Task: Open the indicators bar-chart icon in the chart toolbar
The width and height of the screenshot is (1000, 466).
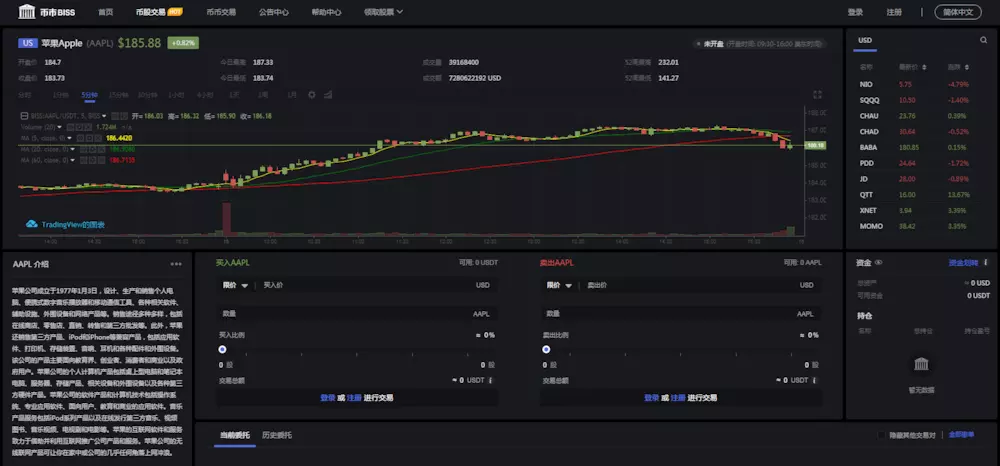Action: (328, 94)
